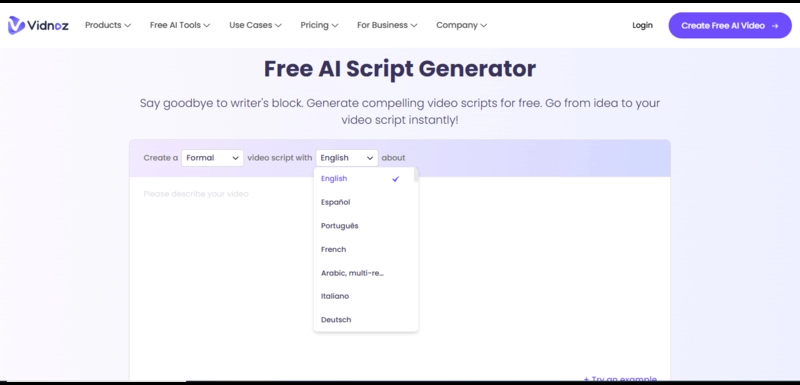This screenshot has height=385, width=800.
Task: Open the Company menu
Action: (461, 25)
